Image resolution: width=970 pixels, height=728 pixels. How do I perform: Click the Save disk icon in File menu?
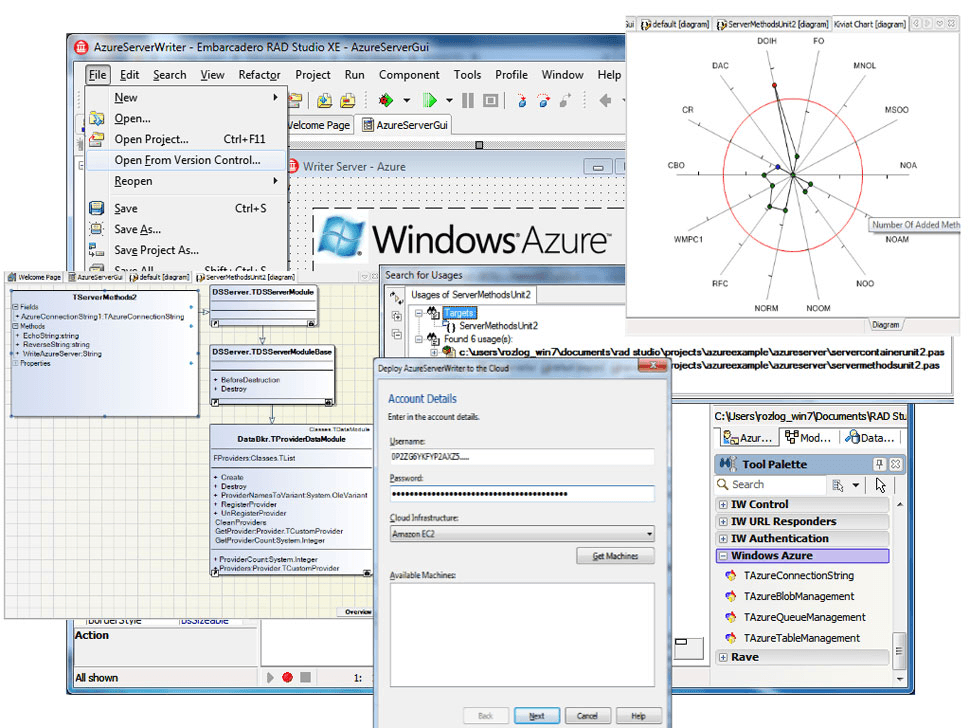coord(97,208)
